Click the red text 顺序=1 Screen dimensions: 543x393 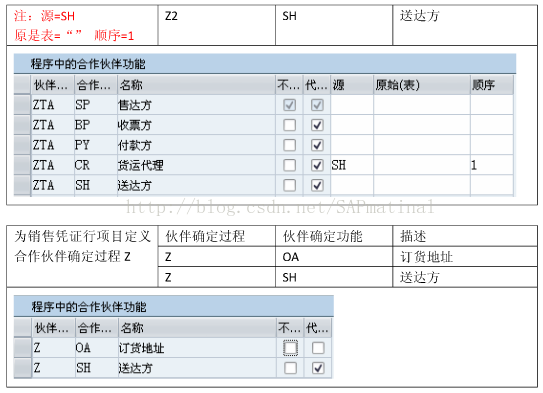[114, 35]
